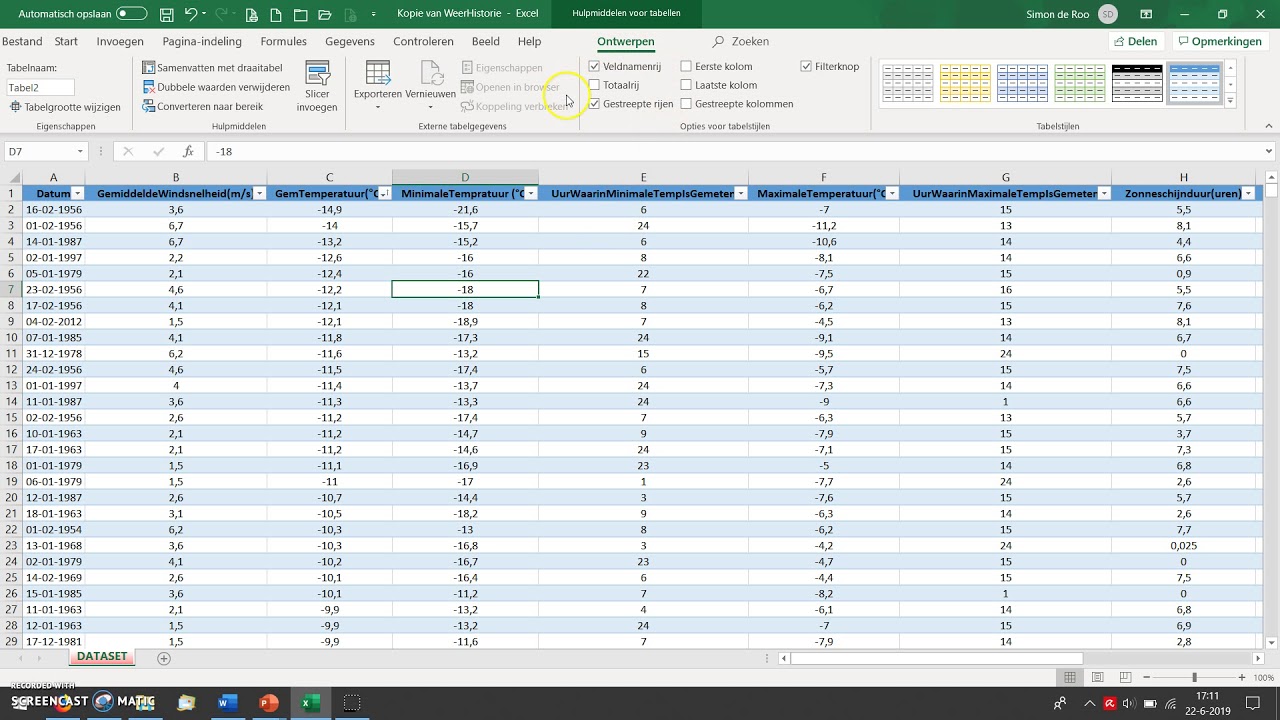Enable the Laatste kolom checkbox

[686, 85]
